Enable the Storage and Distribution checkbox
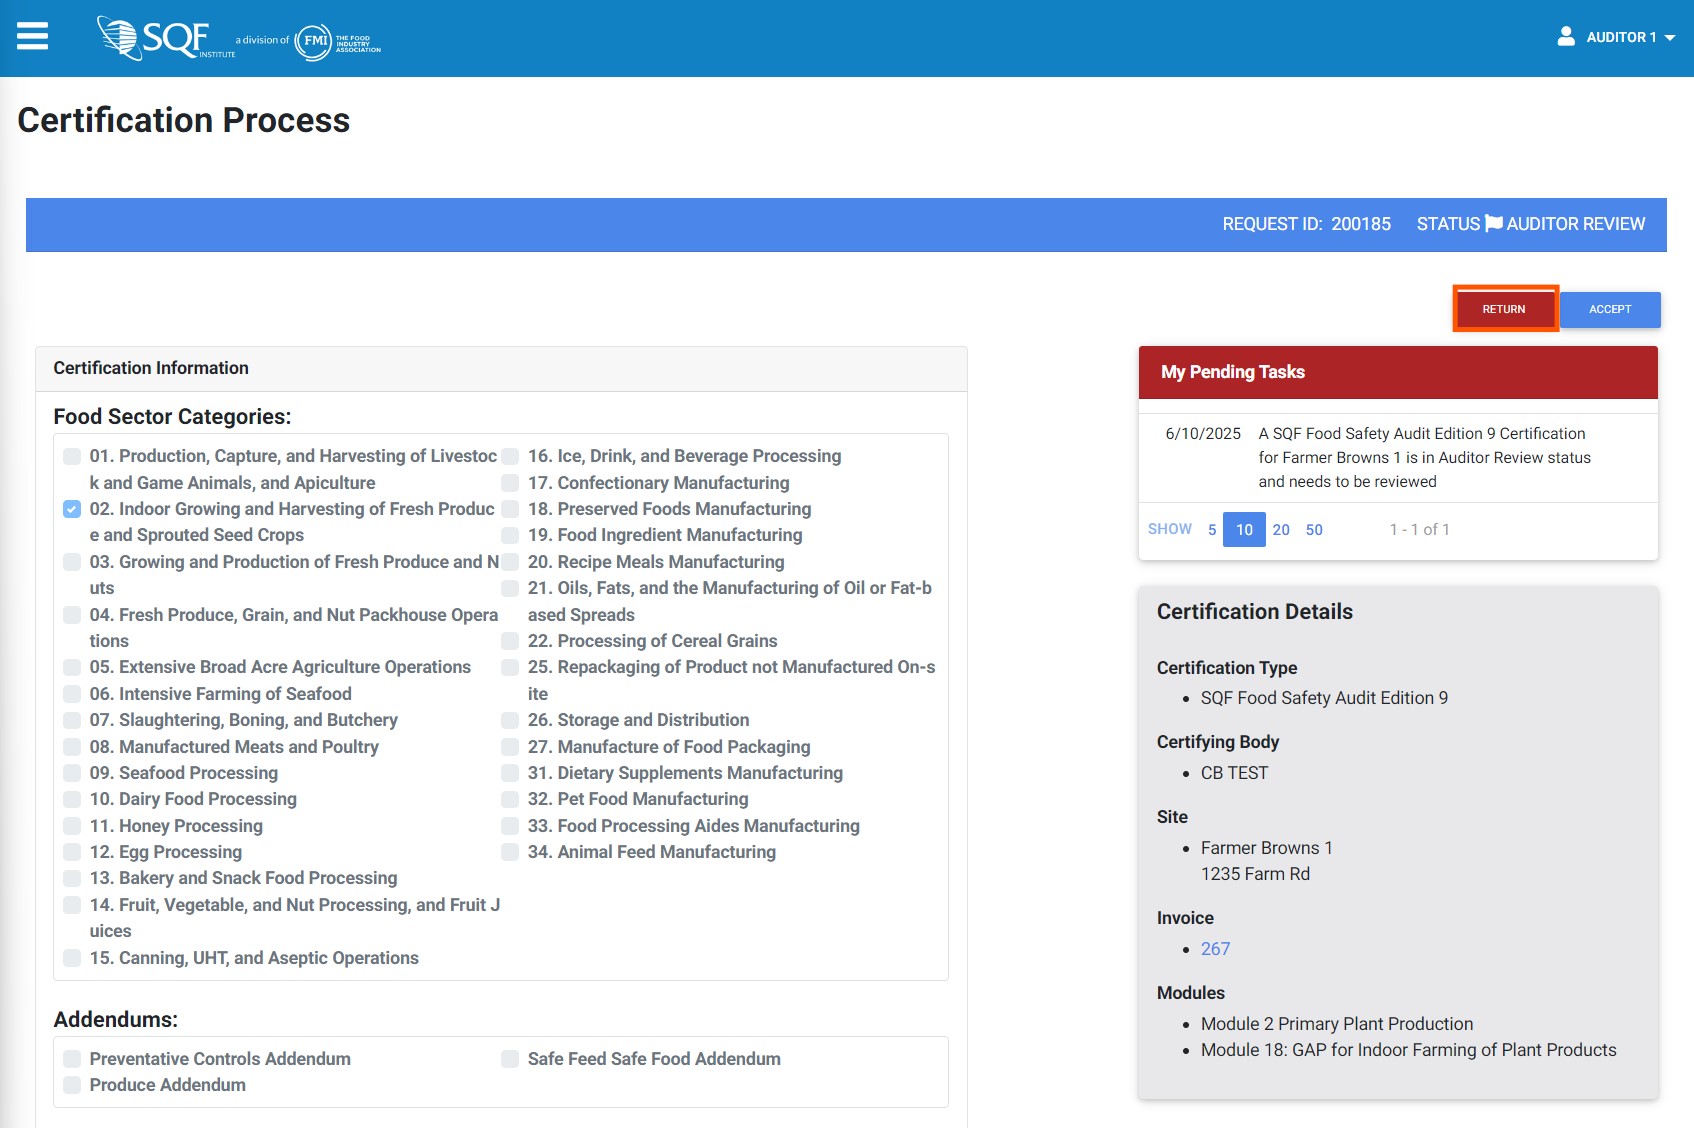 (510, 720)
